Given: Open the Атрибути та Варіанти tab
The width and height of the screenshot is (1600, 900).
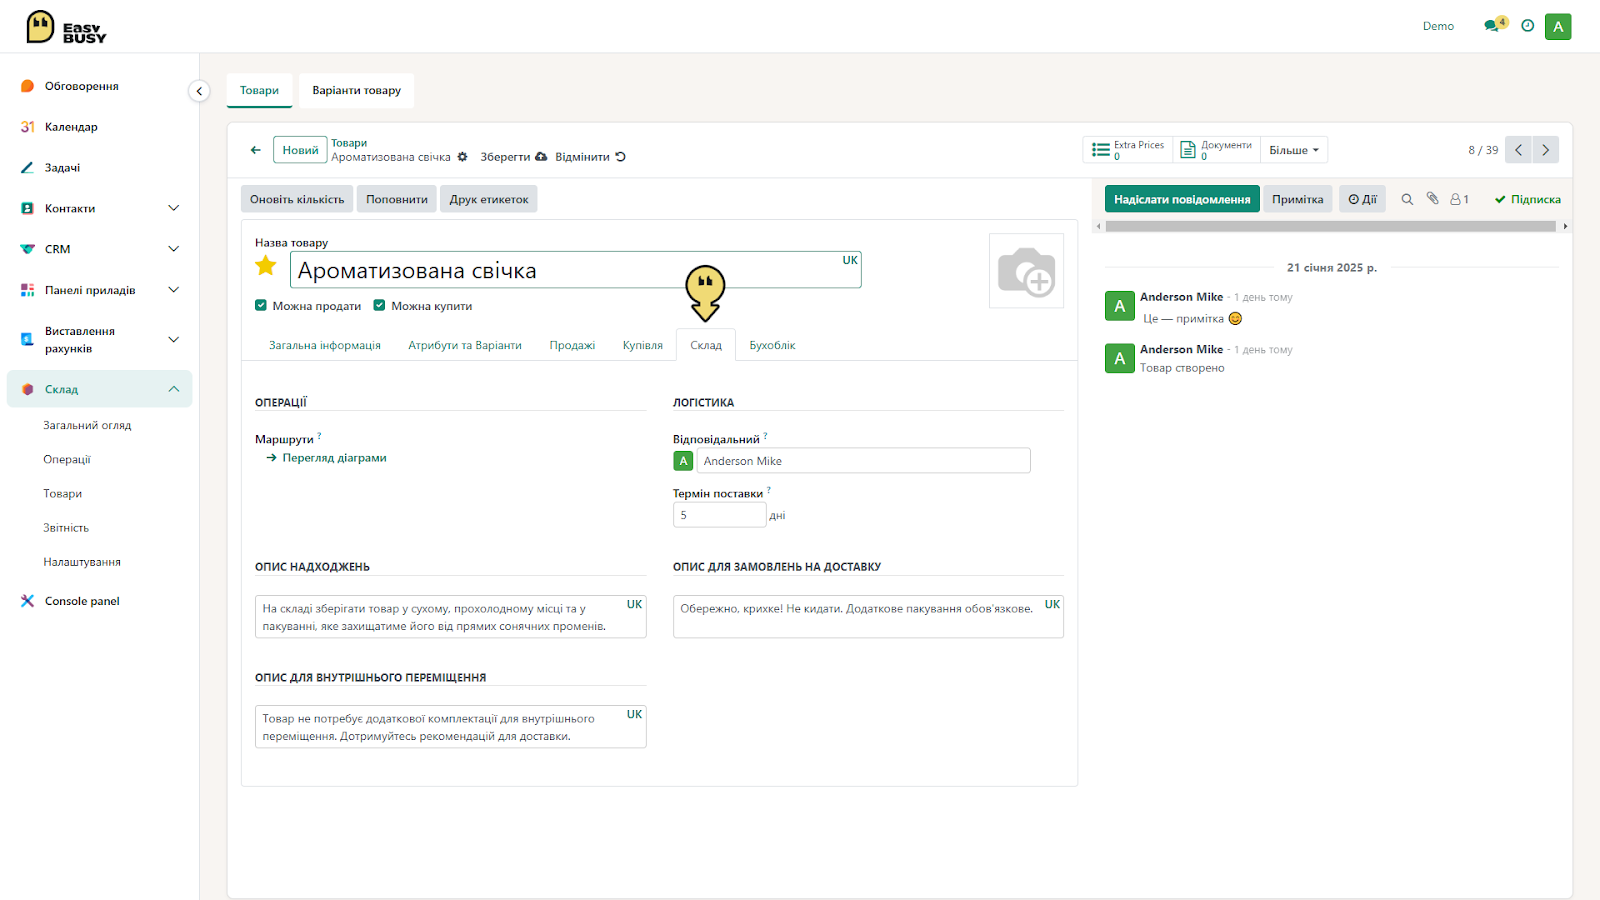Looking at the screenshot, I should 465,345.
